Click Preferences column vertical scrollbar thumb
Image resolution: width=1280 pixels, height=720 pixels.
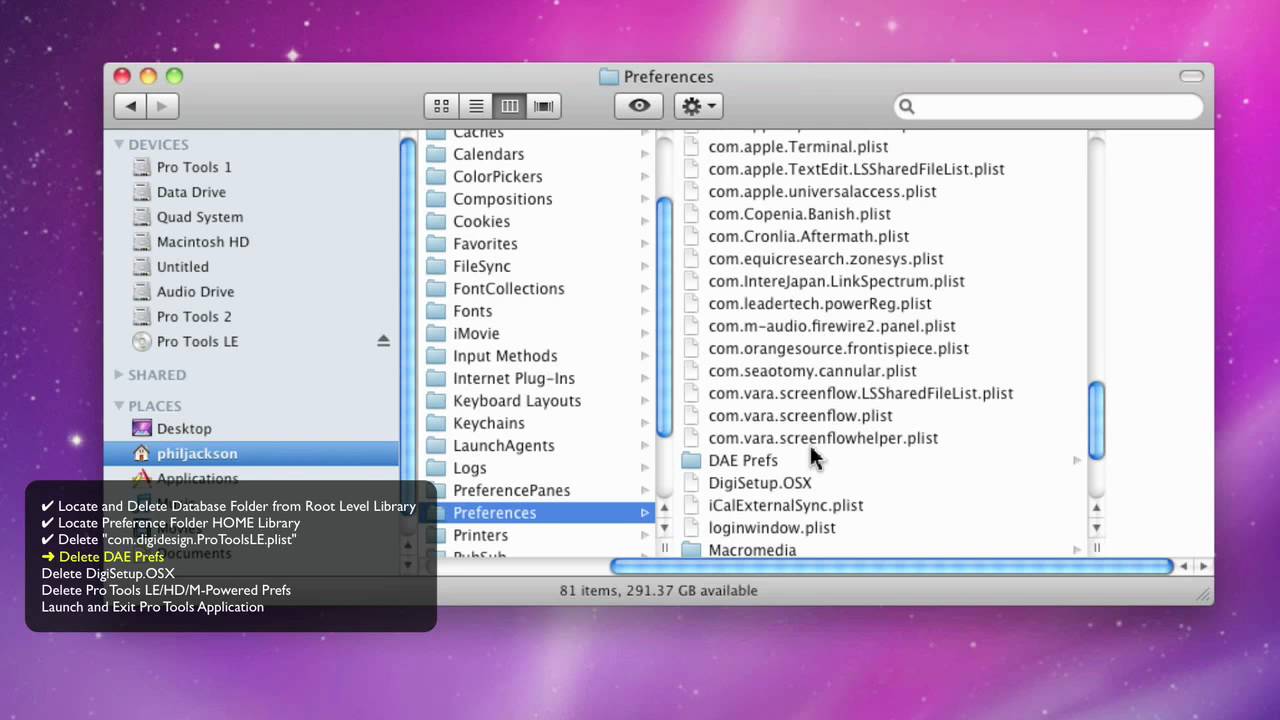[x=1096, y=421]
